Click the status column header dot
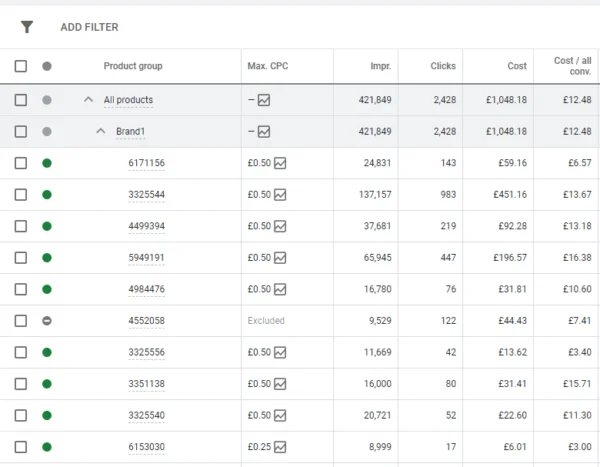This screenshot has width=600, height=467. (x=47, y=67)
